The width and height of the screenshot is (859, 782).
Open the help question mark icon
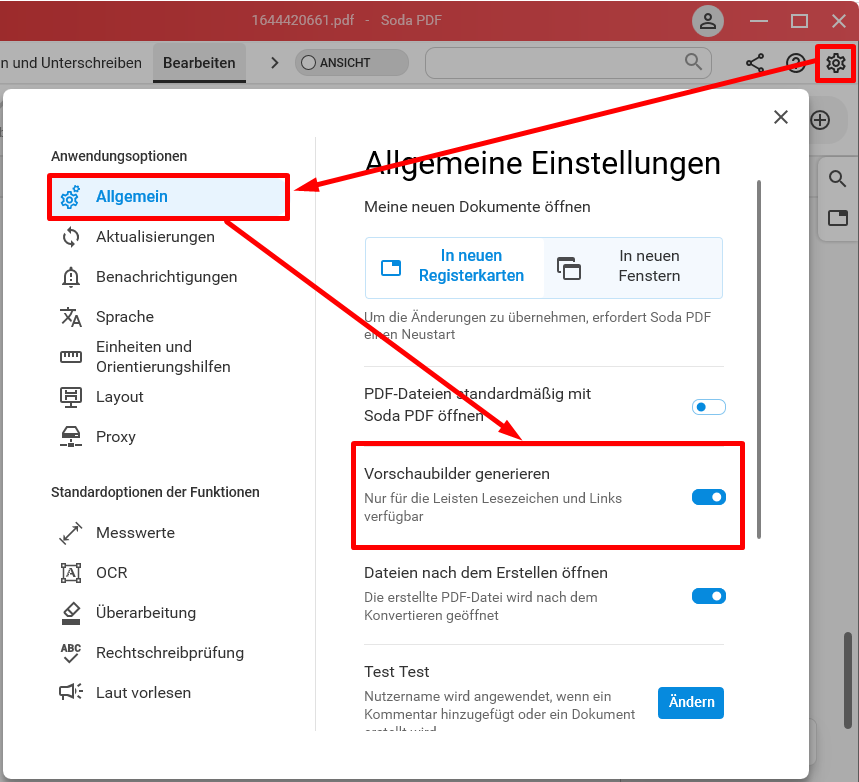click(795, 63)
